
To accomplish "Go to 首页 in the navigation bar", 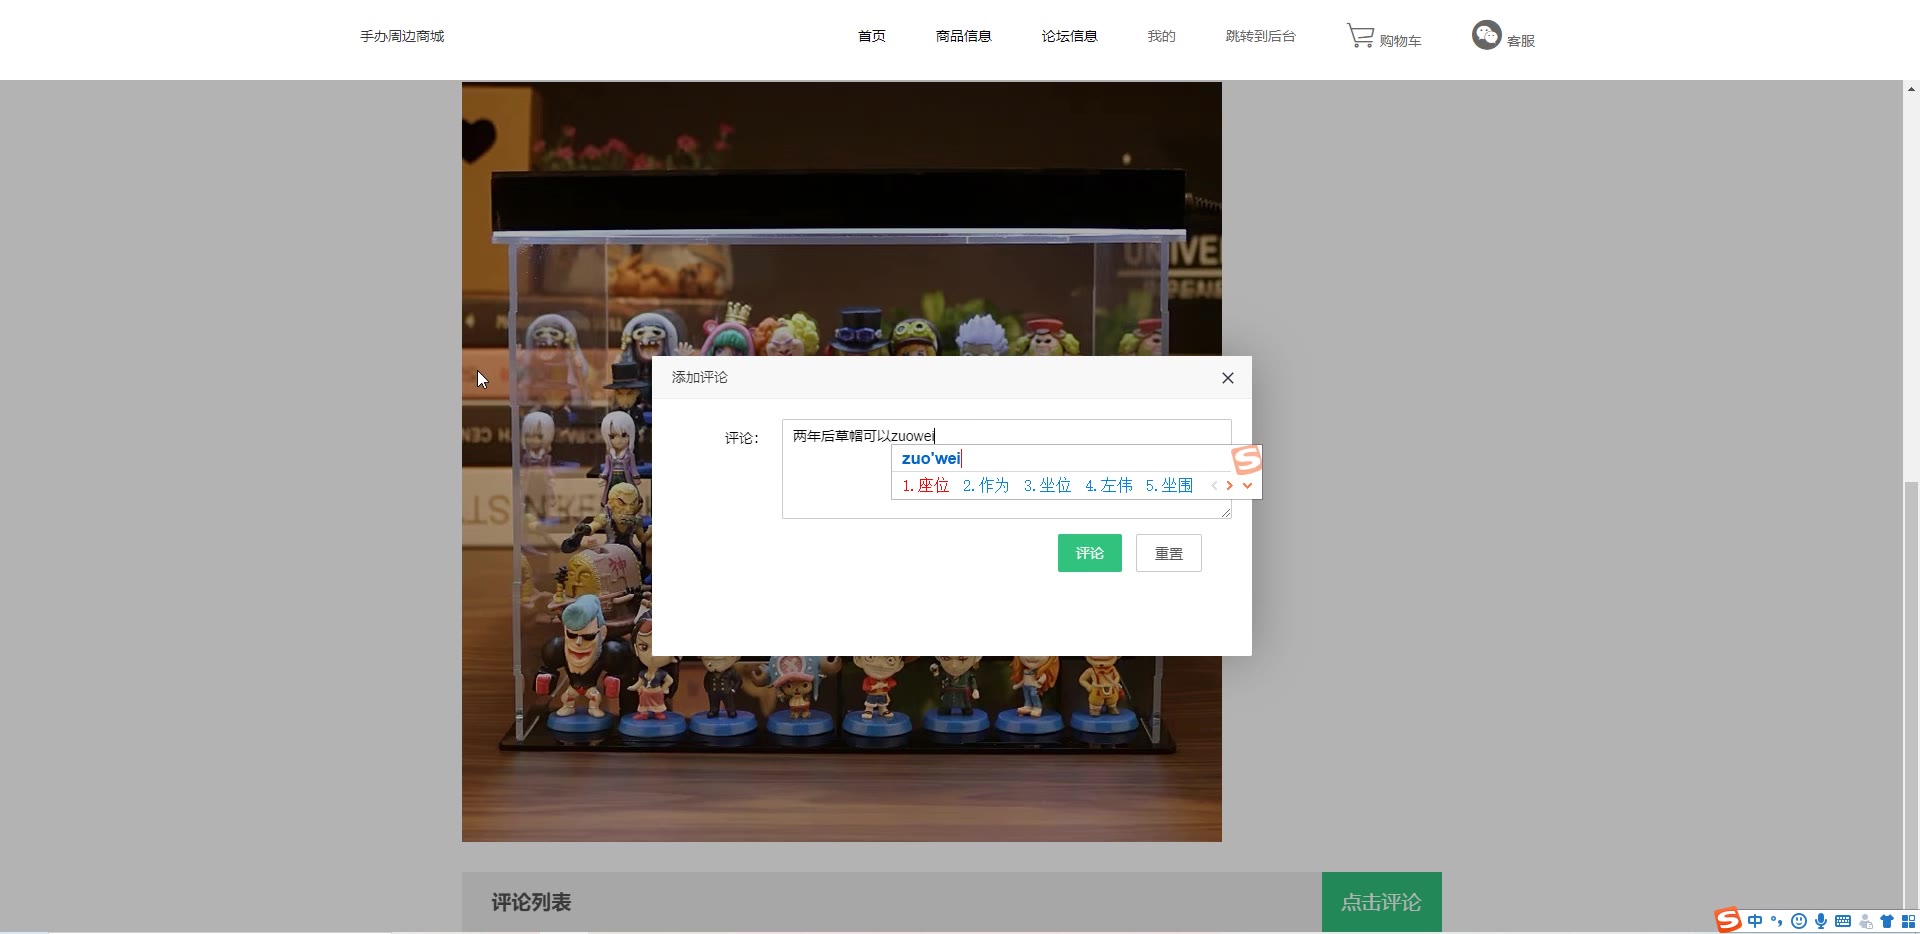I will [872, 36].
